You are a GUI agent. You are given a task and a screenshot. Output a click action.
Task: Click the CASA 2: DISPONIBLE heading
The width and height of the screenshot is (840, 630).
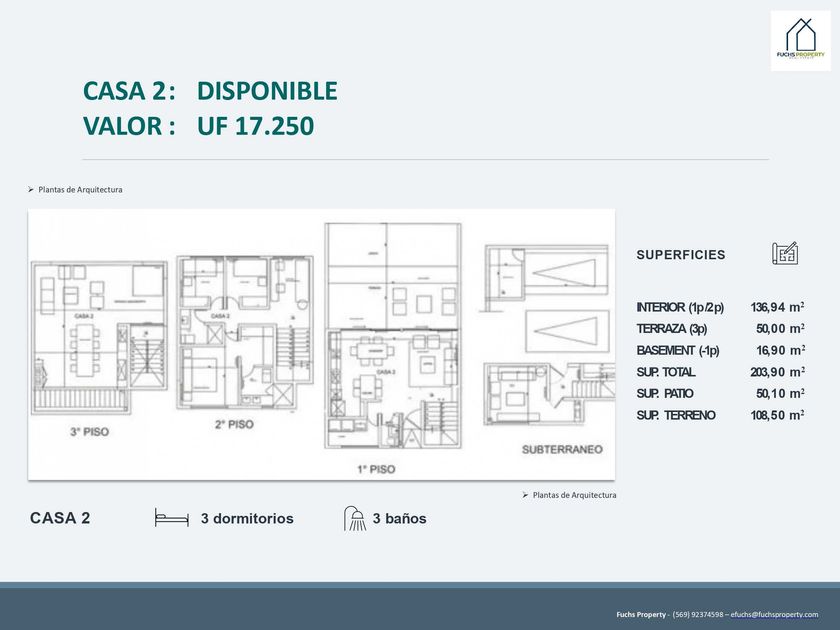coord(210,91)
